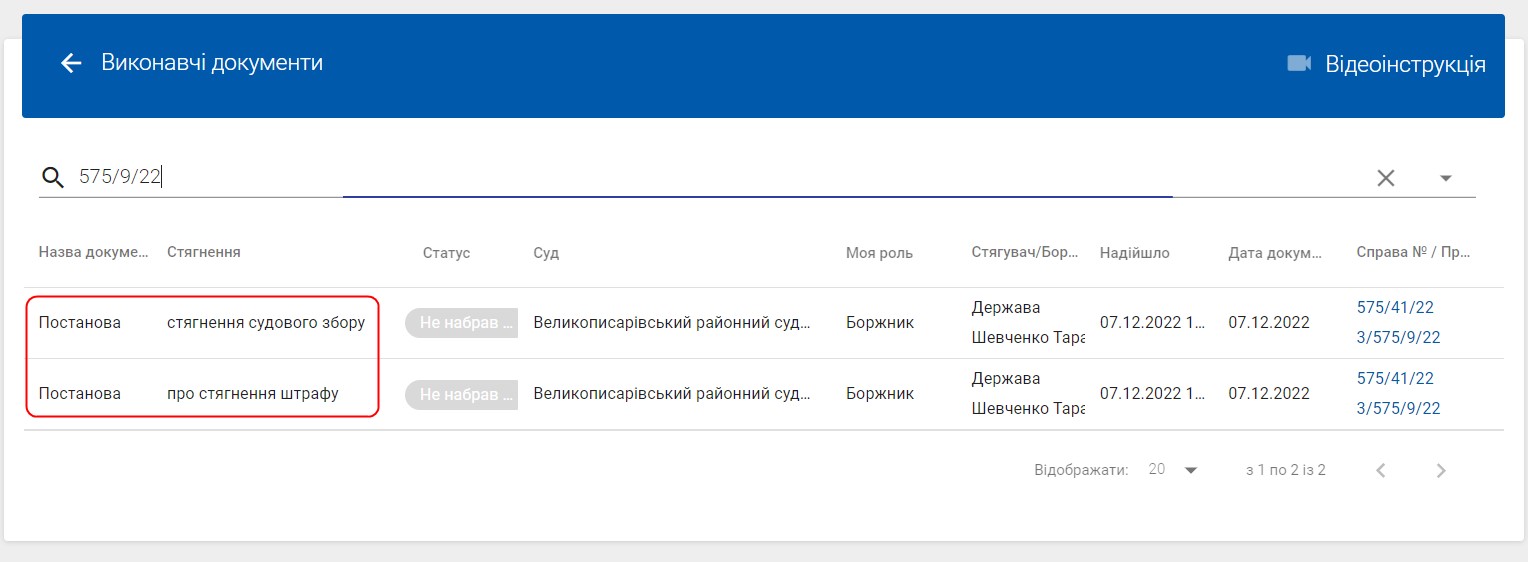Sort by the Статус column header

point(446,253)
